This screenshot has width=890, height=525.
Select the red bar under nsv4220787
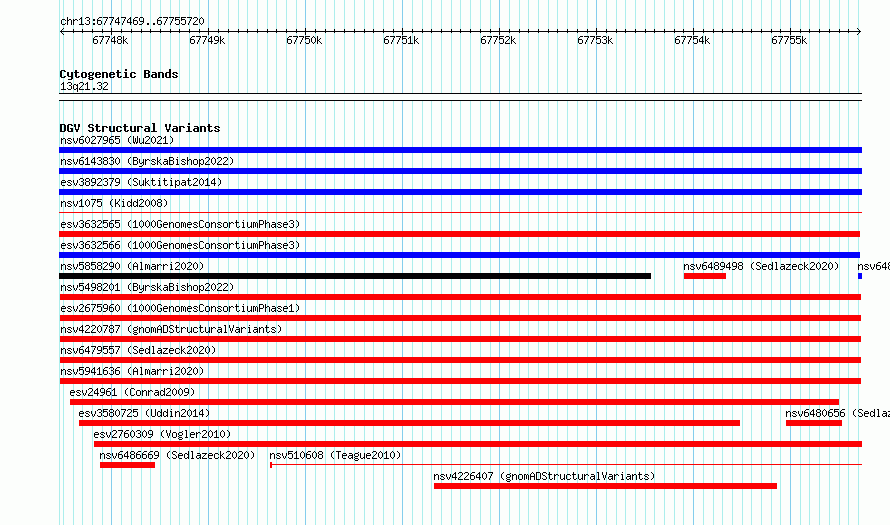coord(460,339)
